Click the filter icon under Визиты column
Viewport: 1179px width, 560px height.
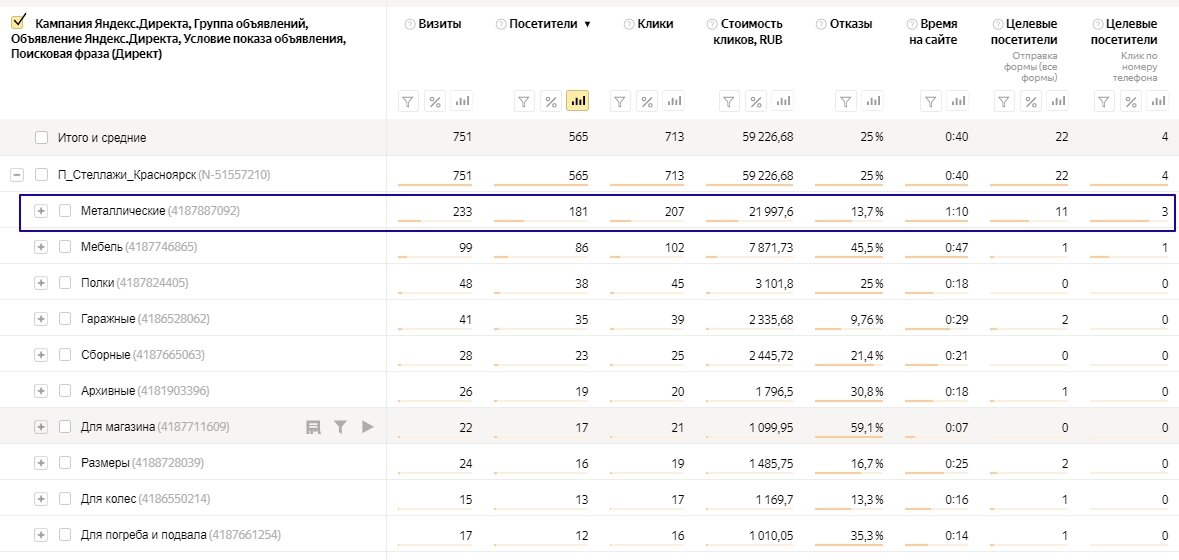[x=408, y=101]
